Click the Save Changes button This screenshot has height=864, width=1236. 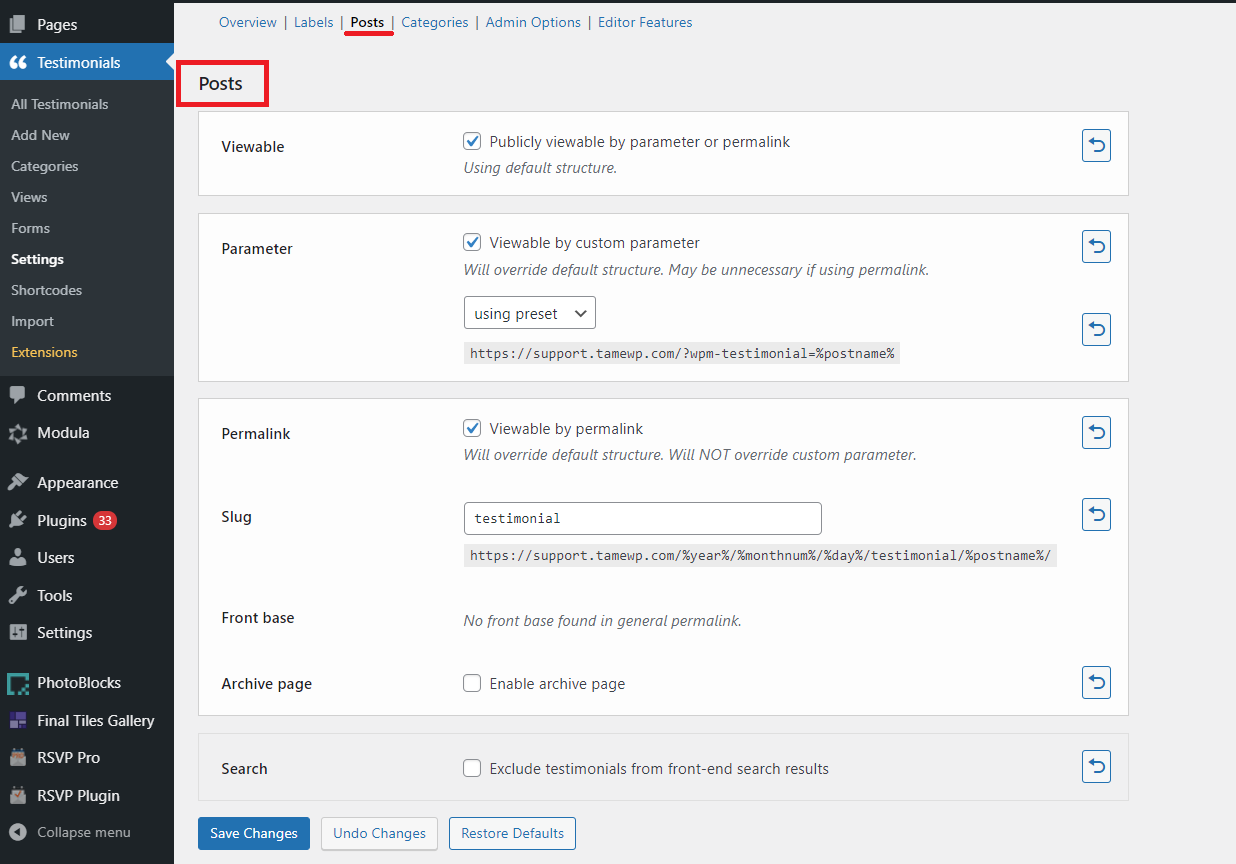point(254,833)
